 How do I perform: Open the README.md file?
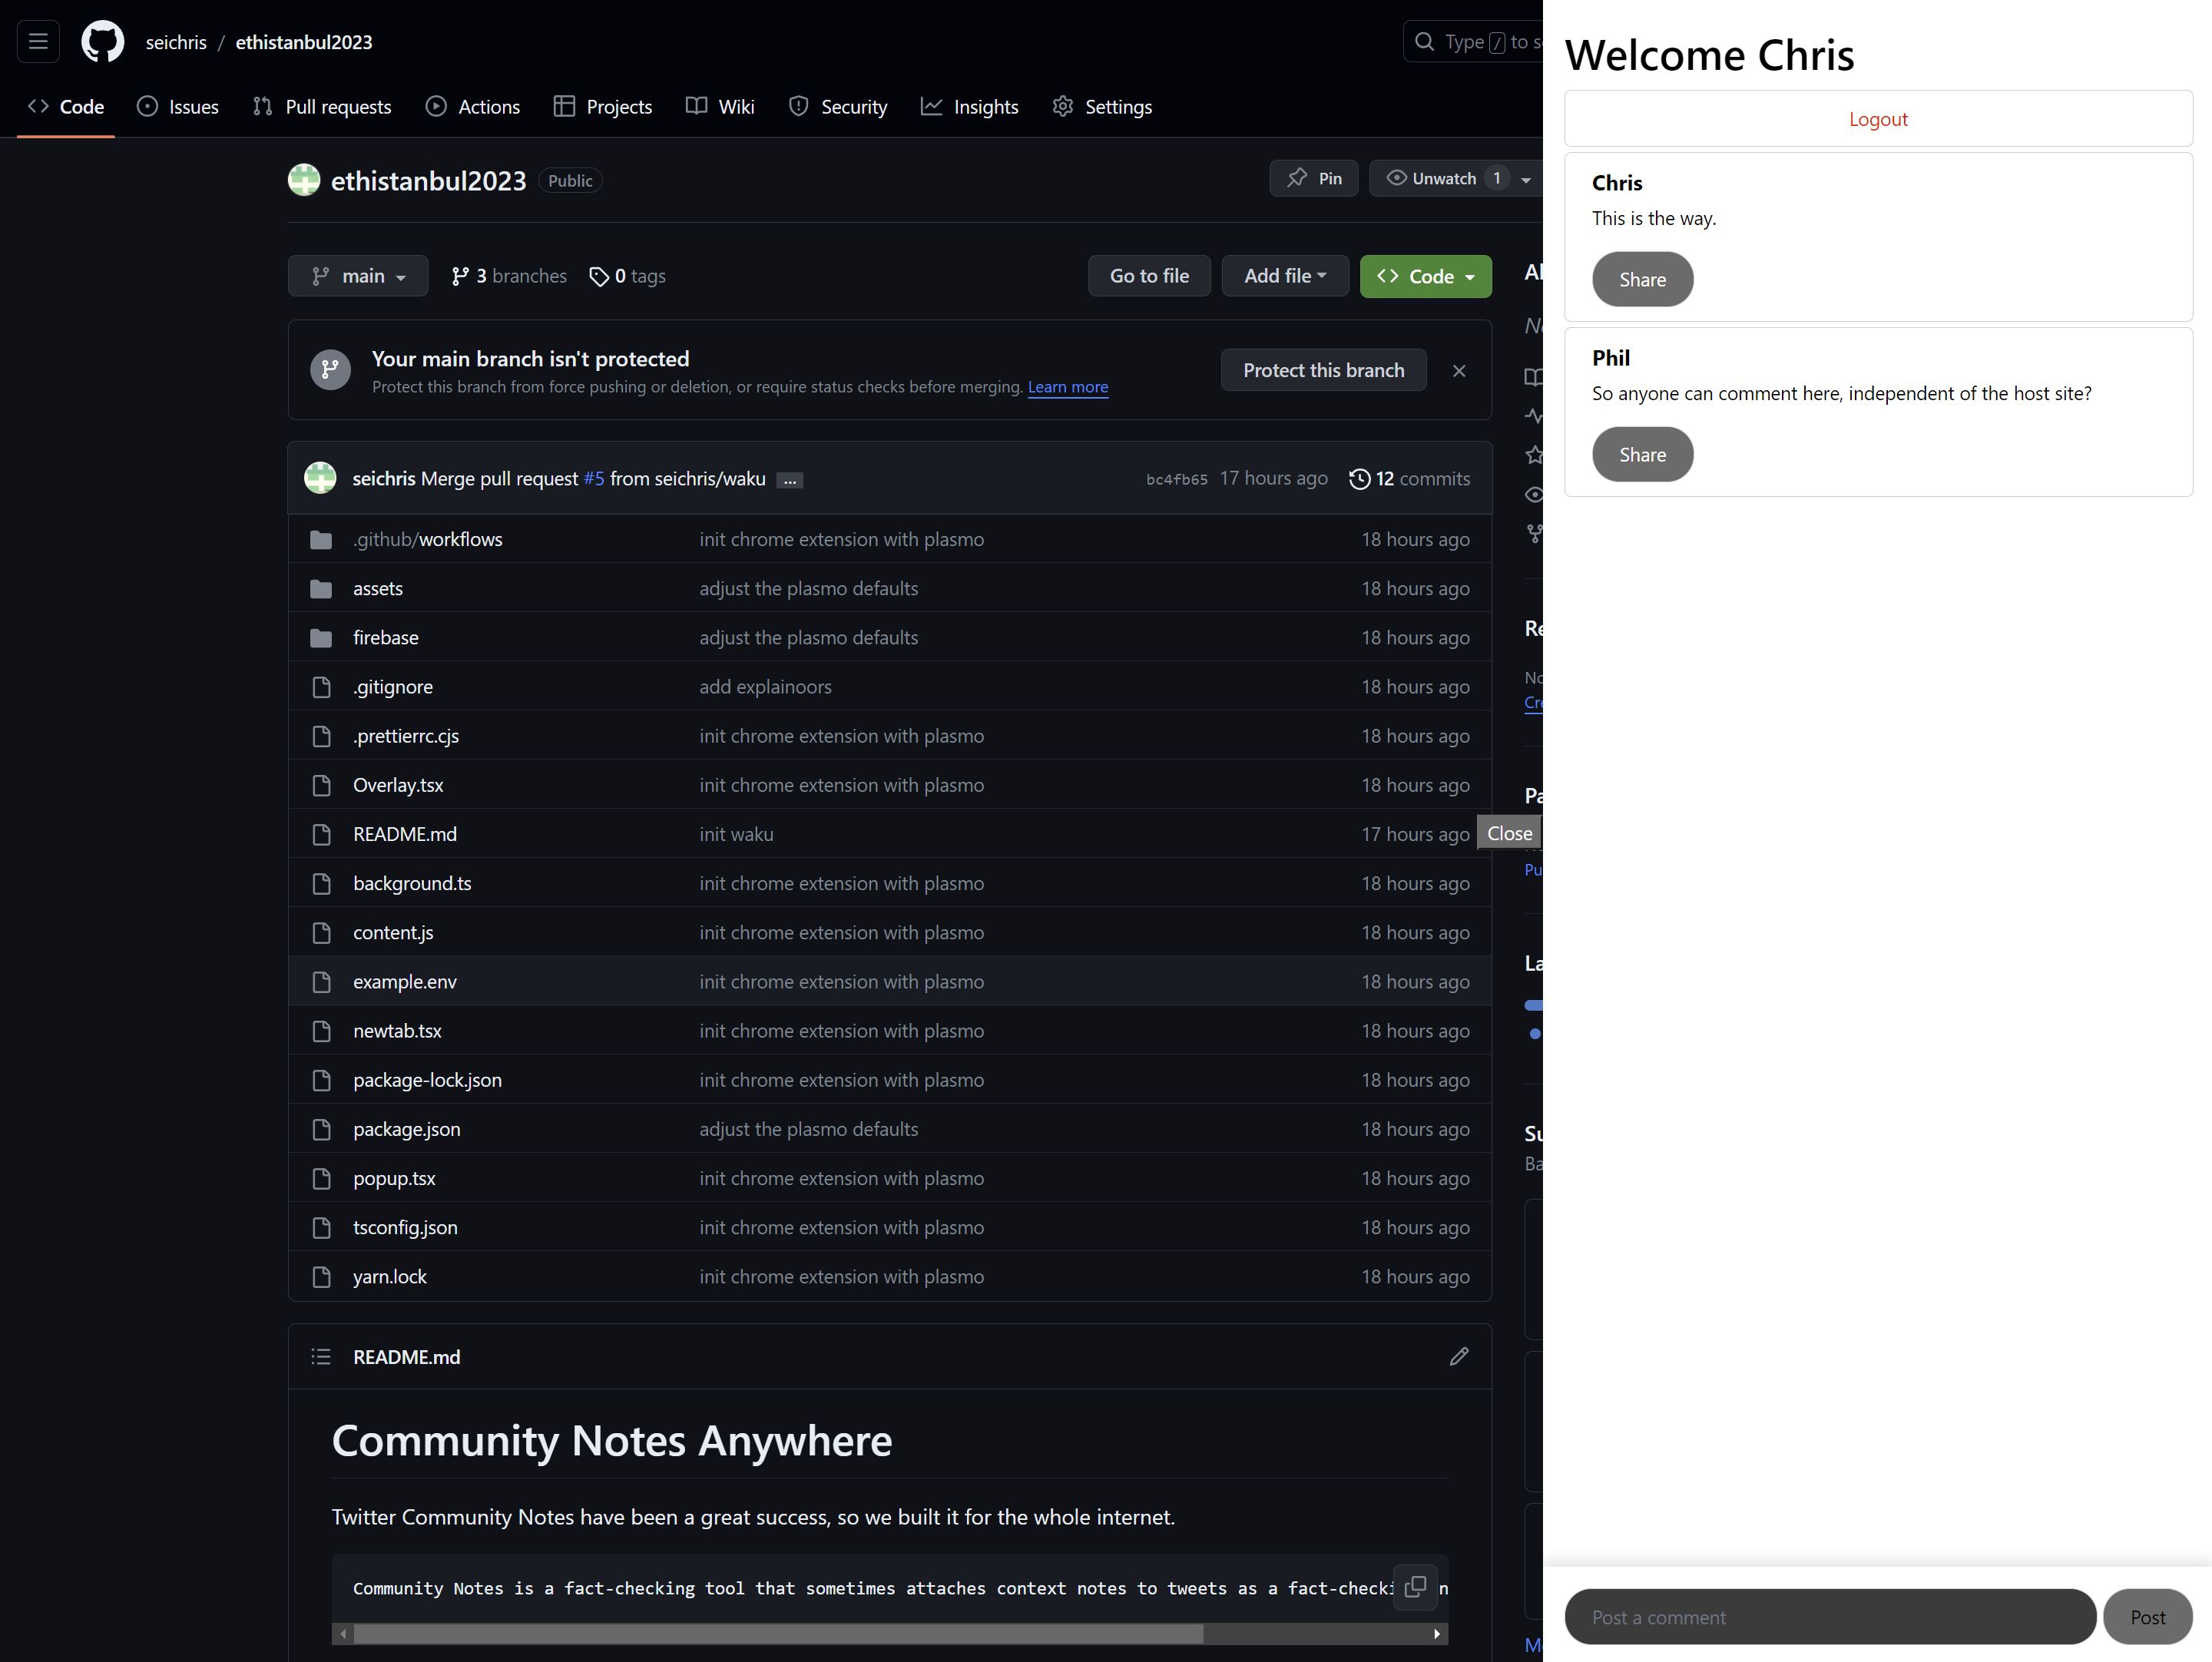pyautogui.click(x=405, y=834)
